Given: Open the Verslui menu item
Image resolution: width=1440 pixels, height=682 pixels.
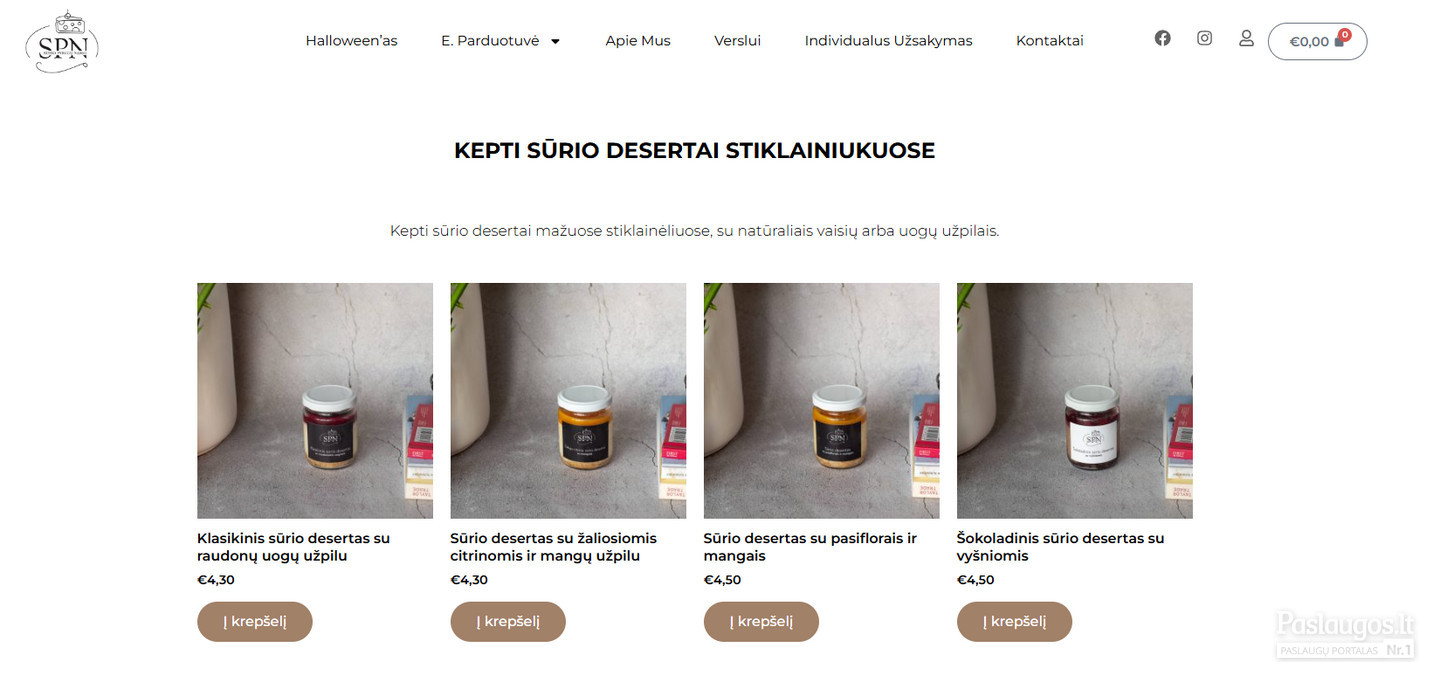Looking at the screenshot, I should pyautogui.click(x=737, y=41).
